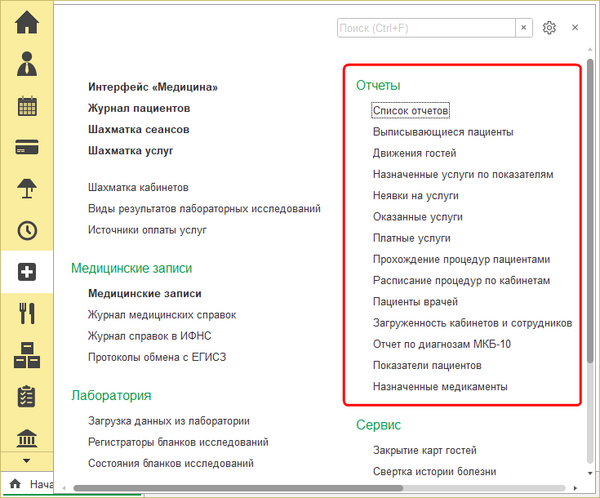The height and width of the screenshot is (498, 600).
Task: Open Список отчетов
Action: click(410, 111)
